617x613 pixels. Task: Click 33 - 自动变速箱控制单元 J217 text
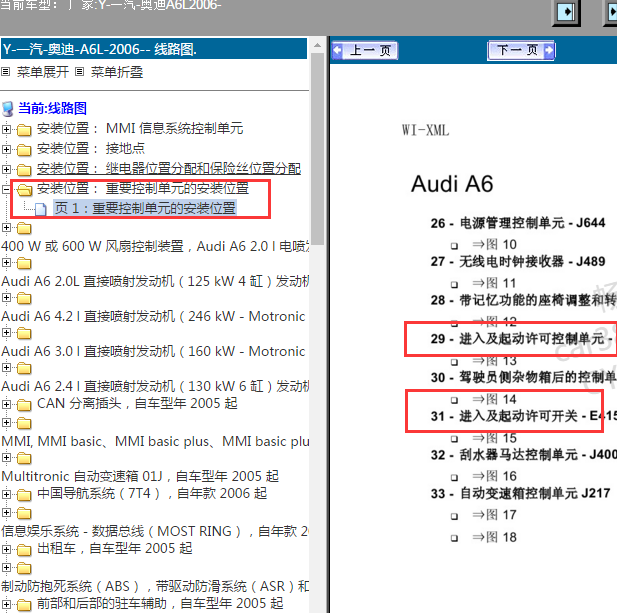(521, 493)
